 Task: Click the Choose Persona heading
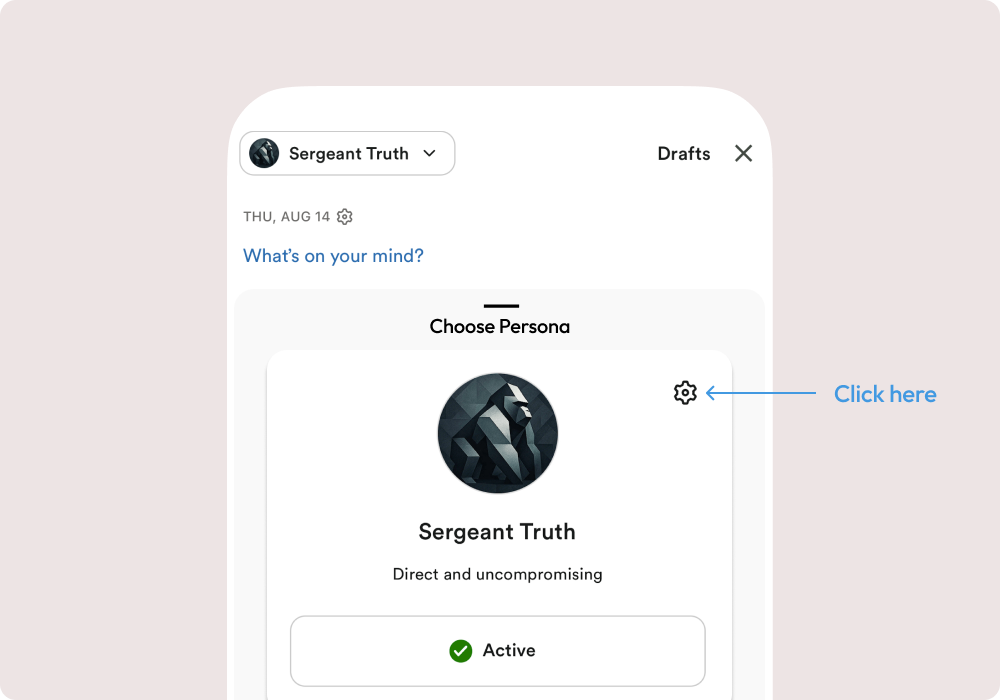tap(499, 327)
